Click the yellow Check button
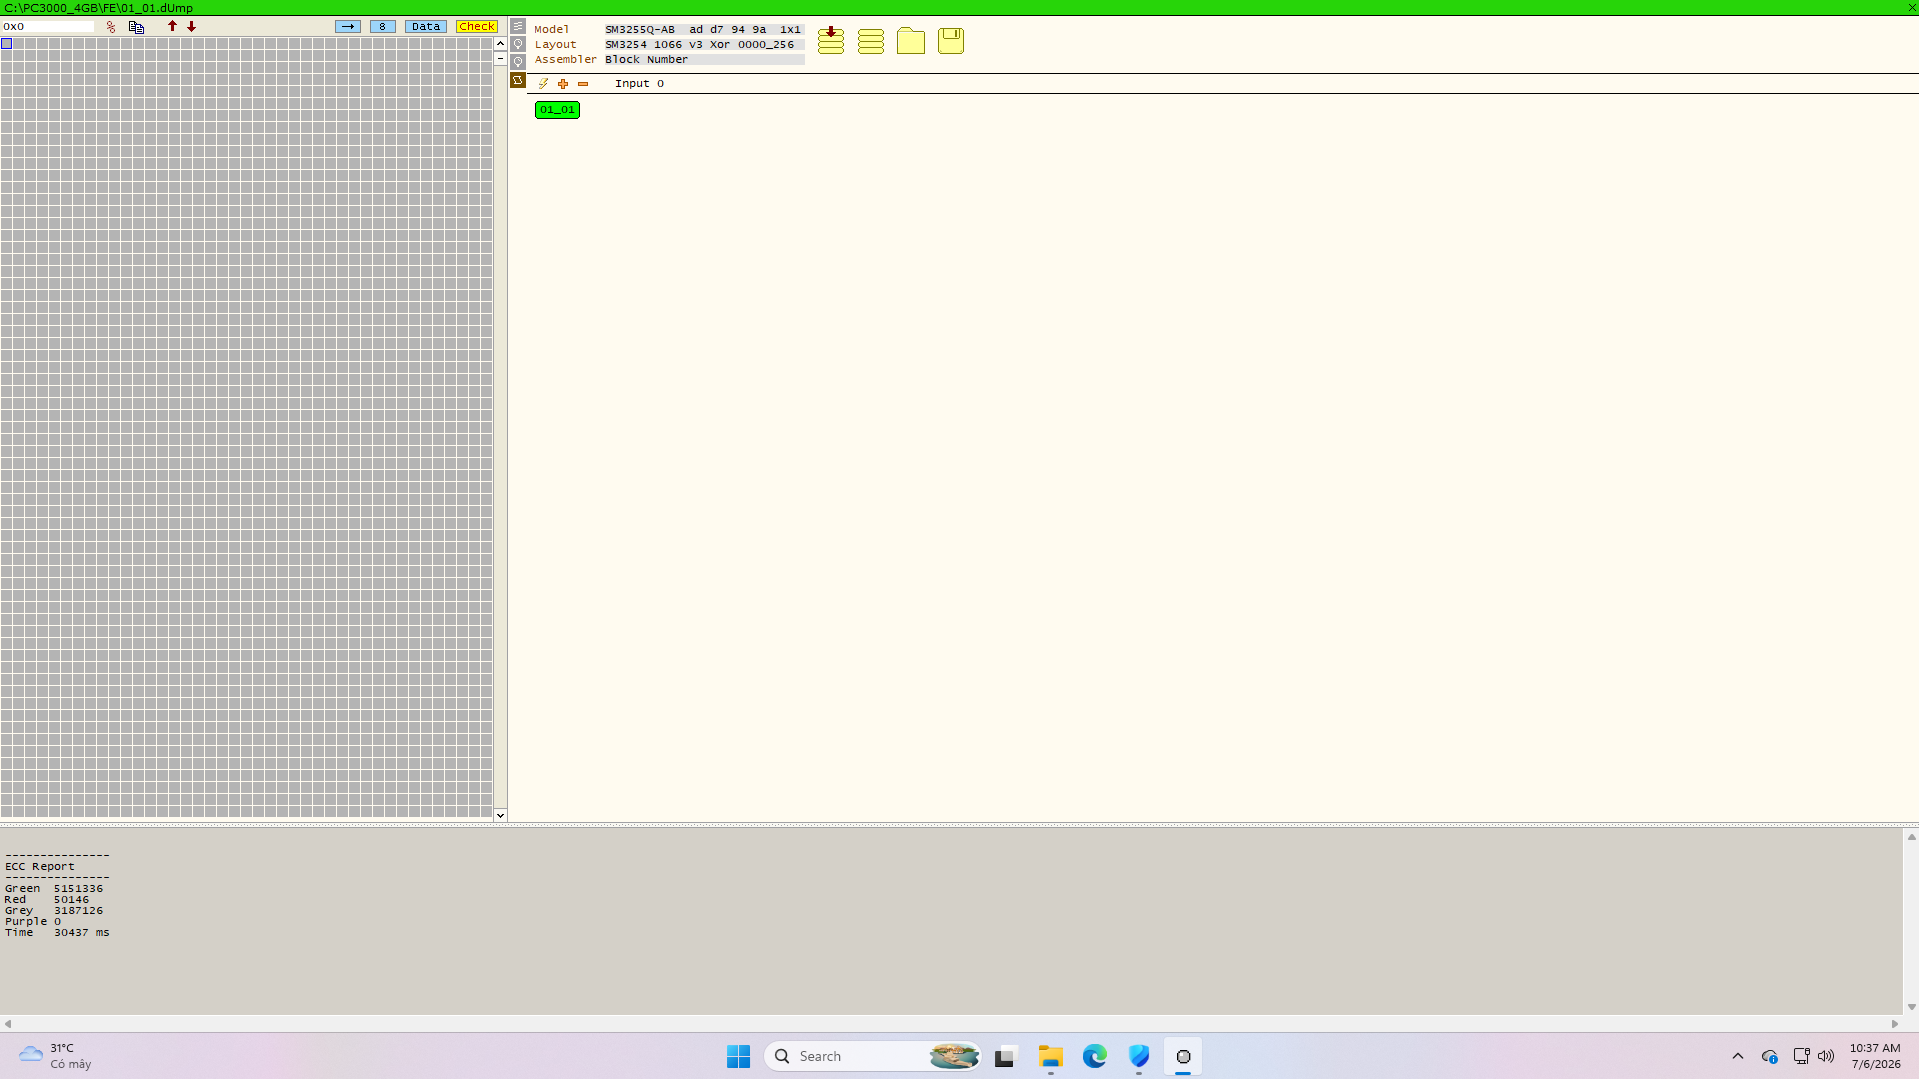The height and width of the screenshot is (1079, 1919). pyautogui.click(x=477, y=27)
